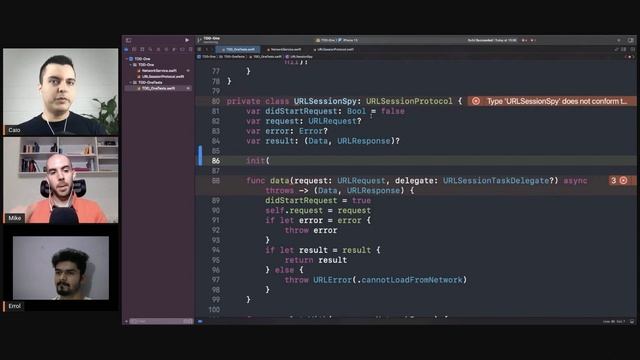Screen dimensions: 640x360
Task: Open URLSessionSpy symbol in the jump bar
Action: [x=299, y=57]
